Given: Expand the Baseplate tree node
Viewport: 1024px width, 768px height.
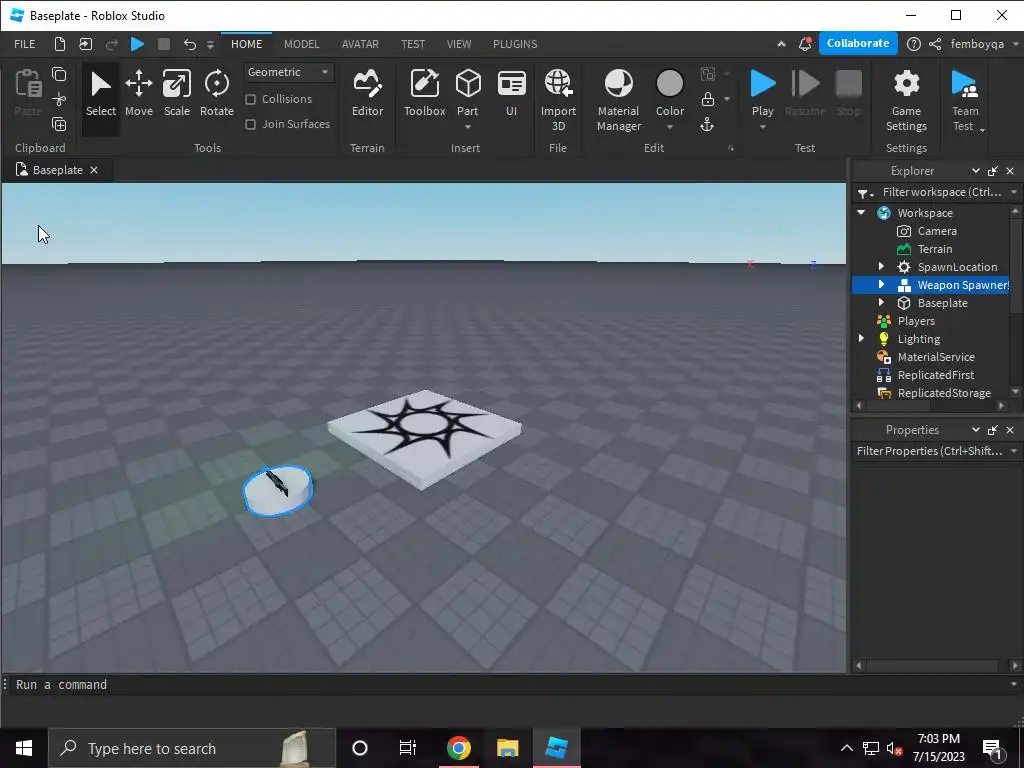Looking at the screenshot, I should point(881,302).
